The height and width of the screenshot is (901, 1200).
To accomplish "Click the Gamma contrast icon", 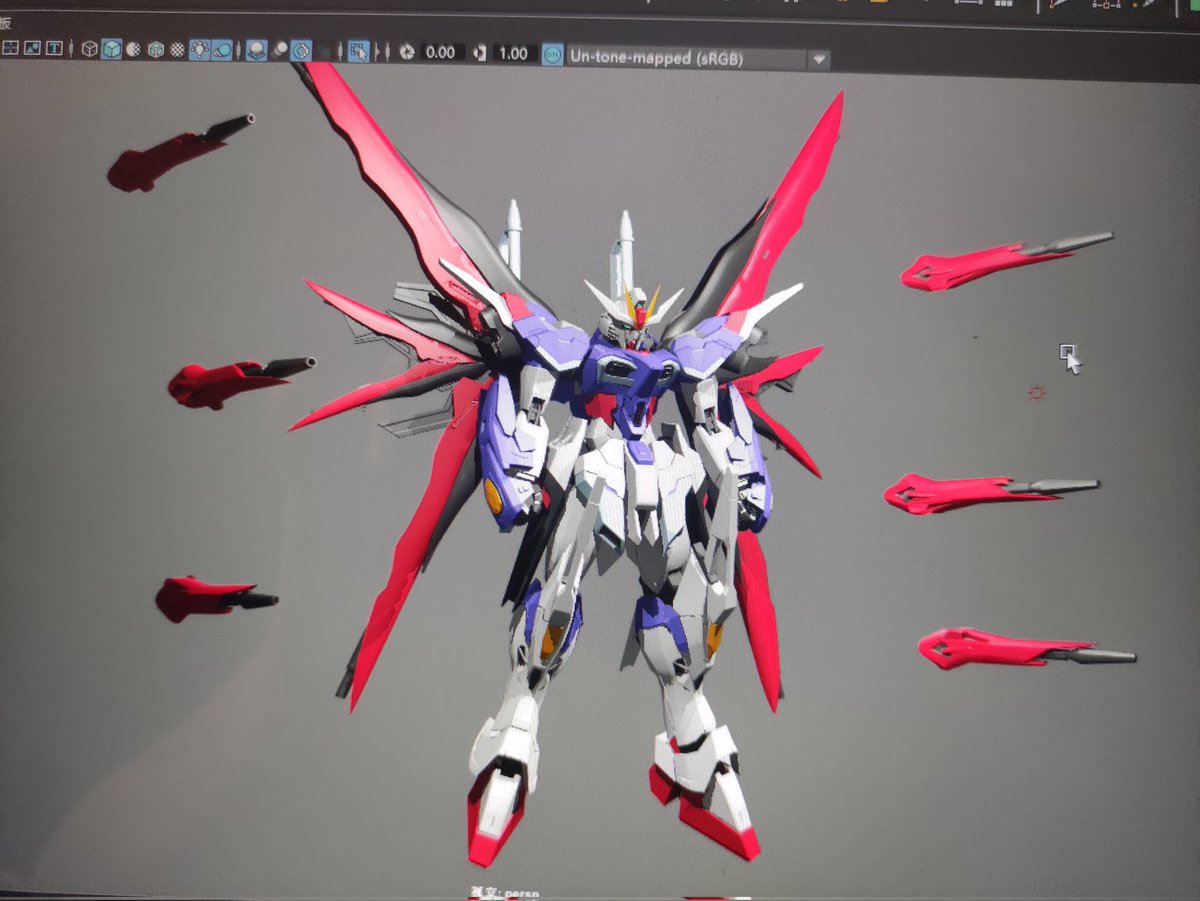I will 479,53.
